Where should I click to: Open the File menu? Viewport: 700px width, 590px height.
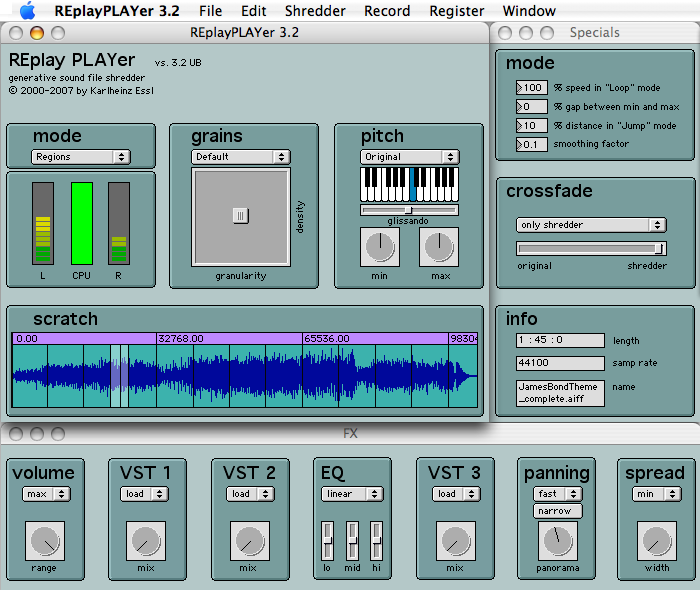210,11
